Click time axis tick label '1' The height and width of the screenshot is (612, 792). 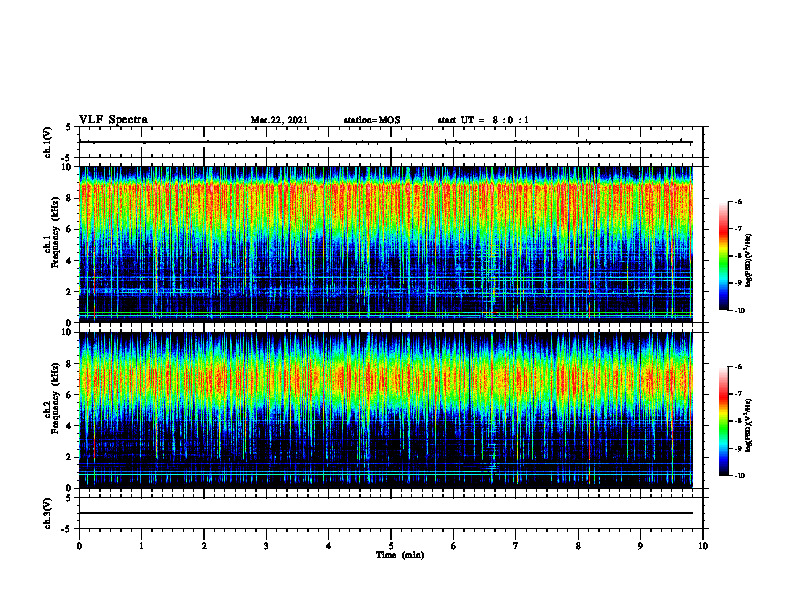click(x=141, y=546)
